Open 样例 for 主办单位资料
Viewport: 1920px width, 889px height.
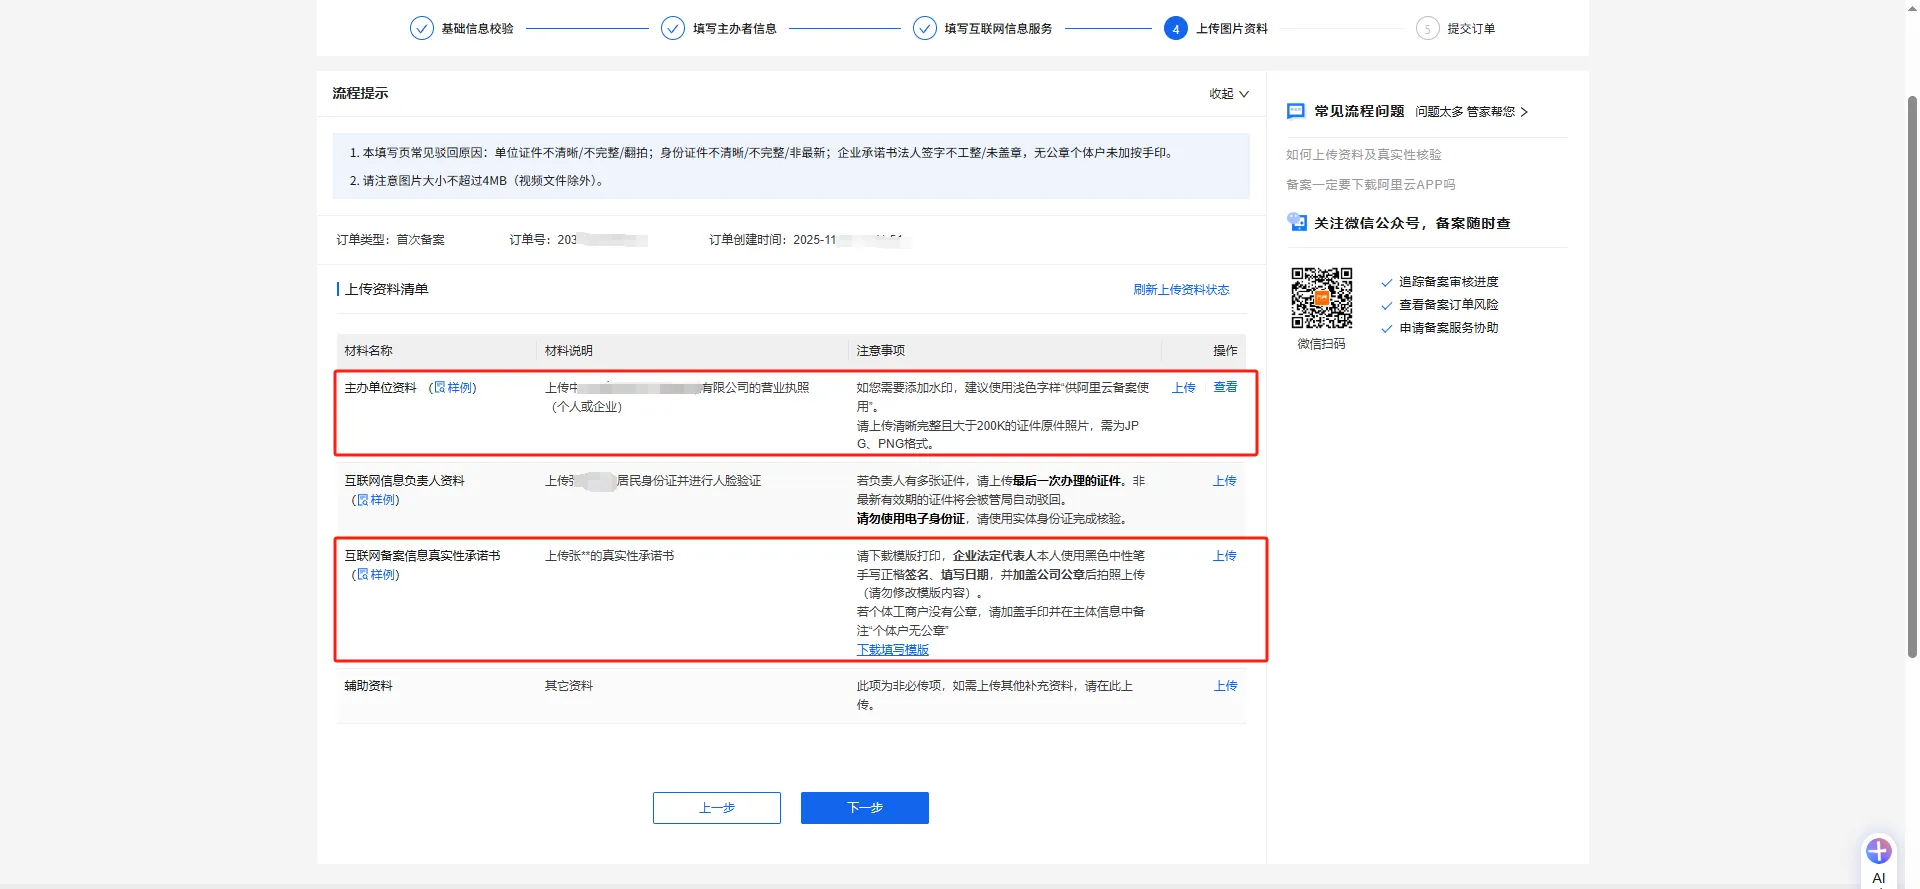click(454, 388)
